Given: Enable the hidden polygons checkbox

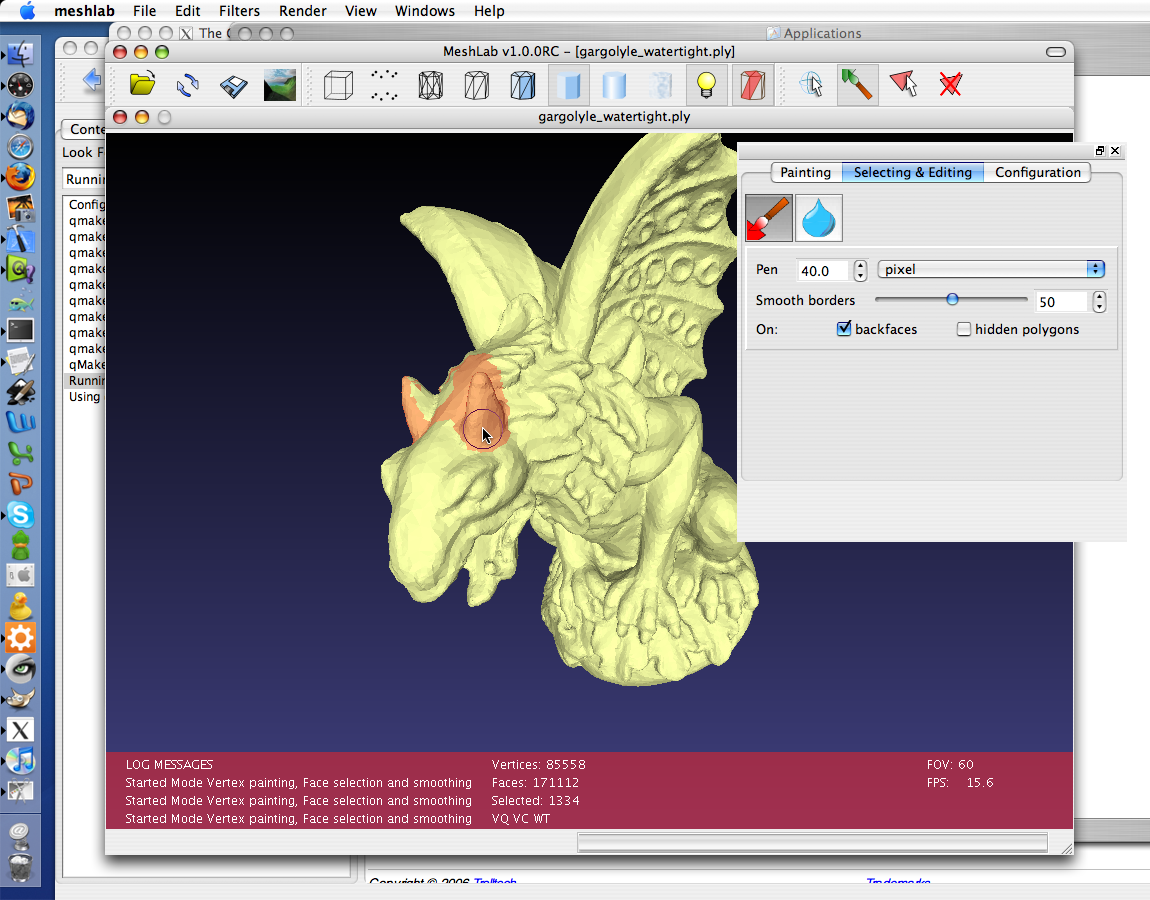Looking at the screenshot, I should click(964, 329).
